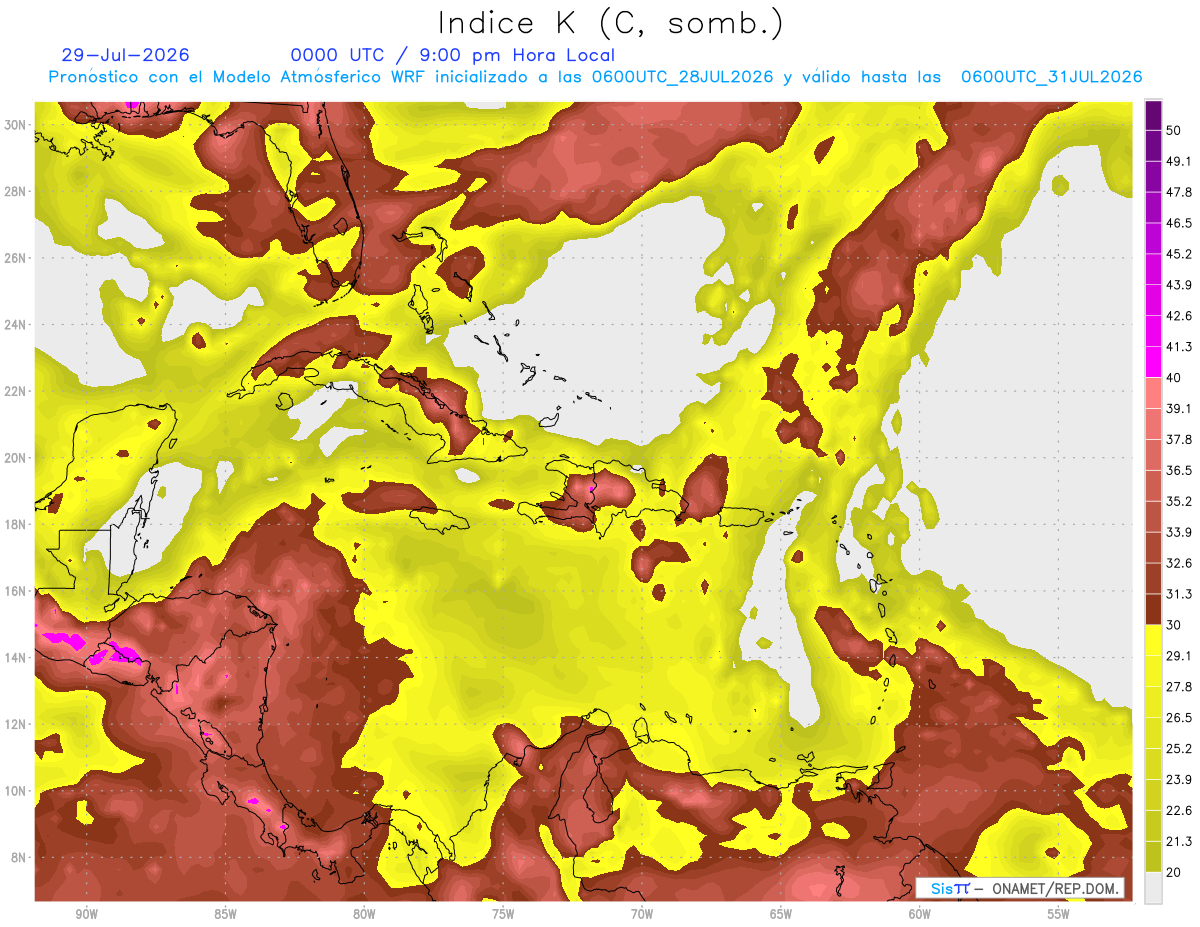
Task: Select the magenta swatch between 41.3 and 40
Action: point(1153,362)
